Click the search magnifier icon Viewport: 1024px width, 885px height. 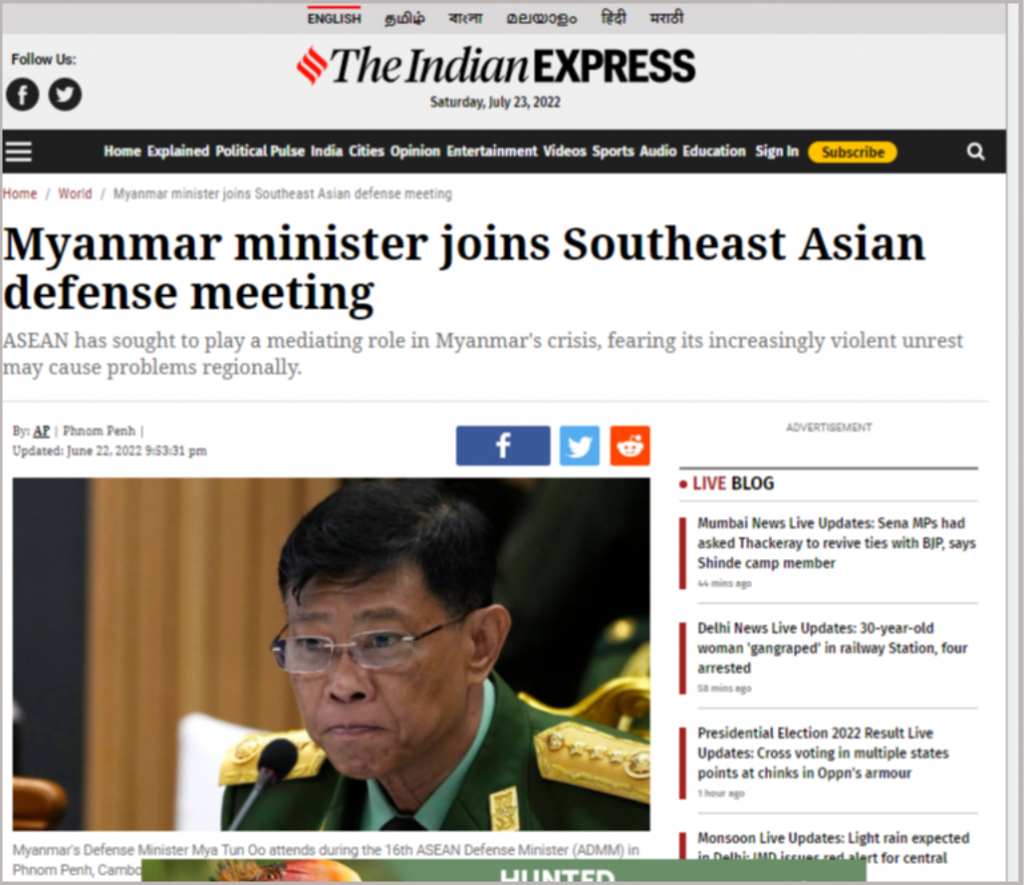click(x=976, y=152)
